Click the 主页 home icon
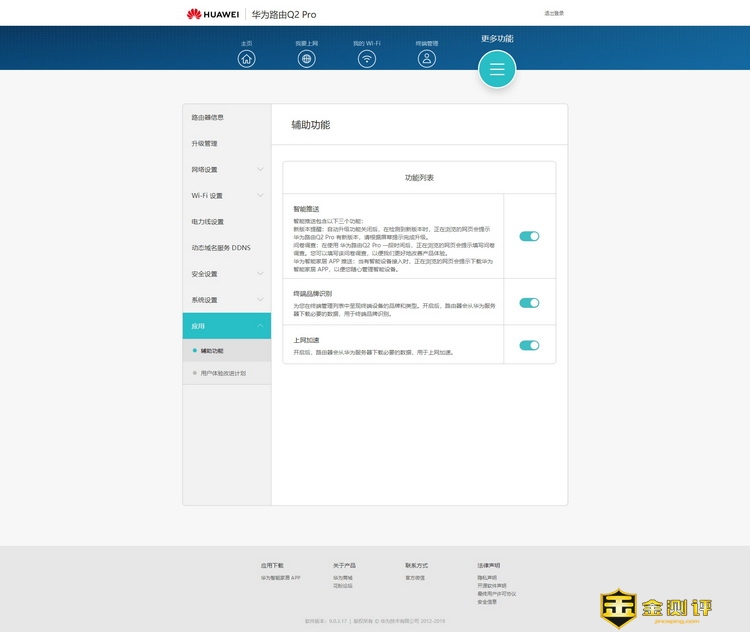This screenshot has width=750, height=632. 247,58
